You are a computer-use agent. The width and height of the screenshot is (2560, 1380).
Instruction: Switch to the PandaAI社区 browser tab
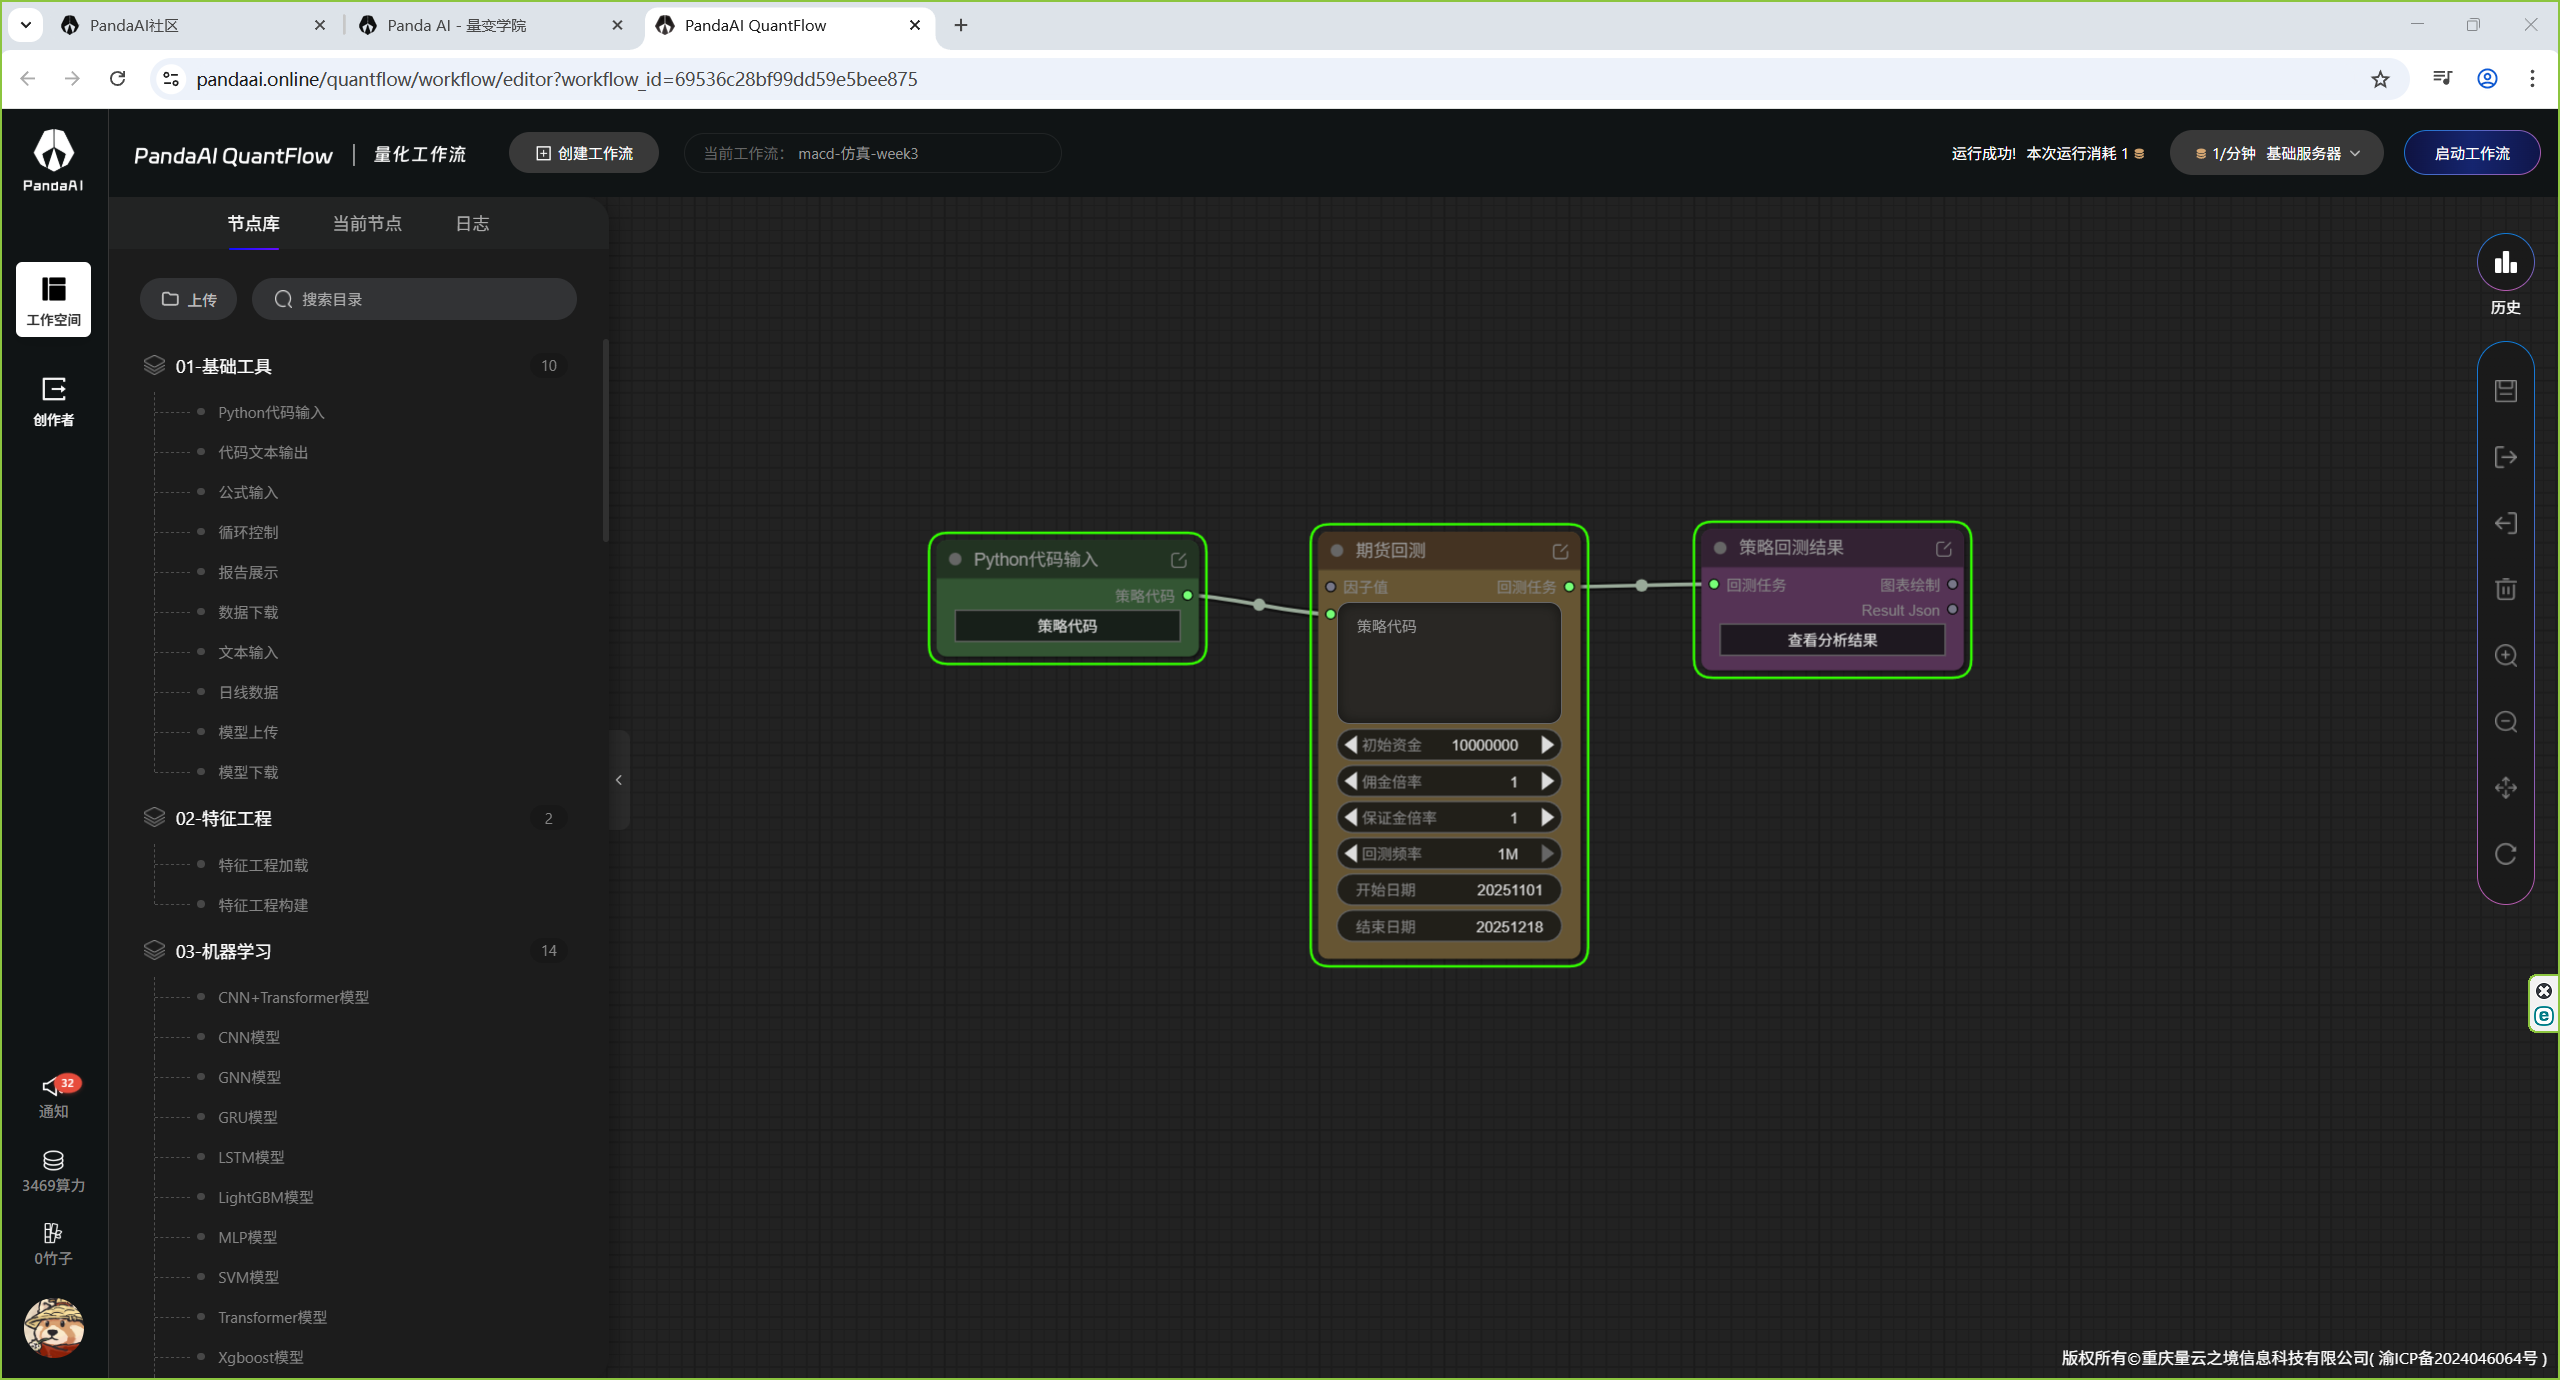point(193,25)
